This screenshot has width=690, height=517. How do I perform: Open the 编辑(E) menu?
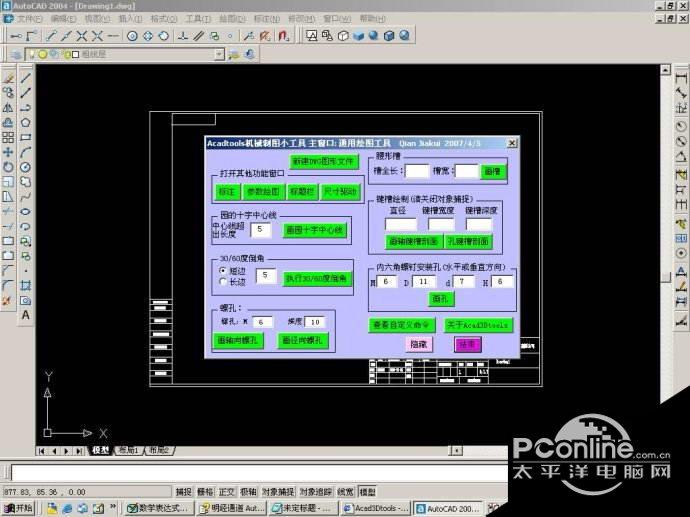point(63,18)
